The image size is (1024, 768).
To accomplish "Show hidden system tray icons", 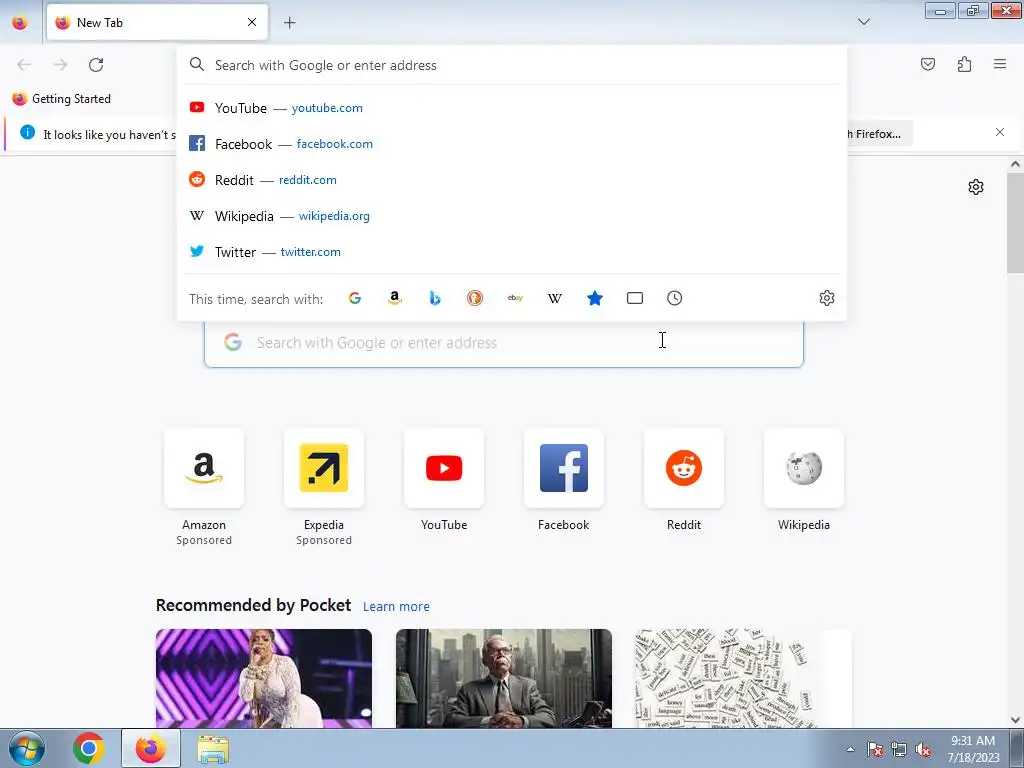I will point(850,750).
